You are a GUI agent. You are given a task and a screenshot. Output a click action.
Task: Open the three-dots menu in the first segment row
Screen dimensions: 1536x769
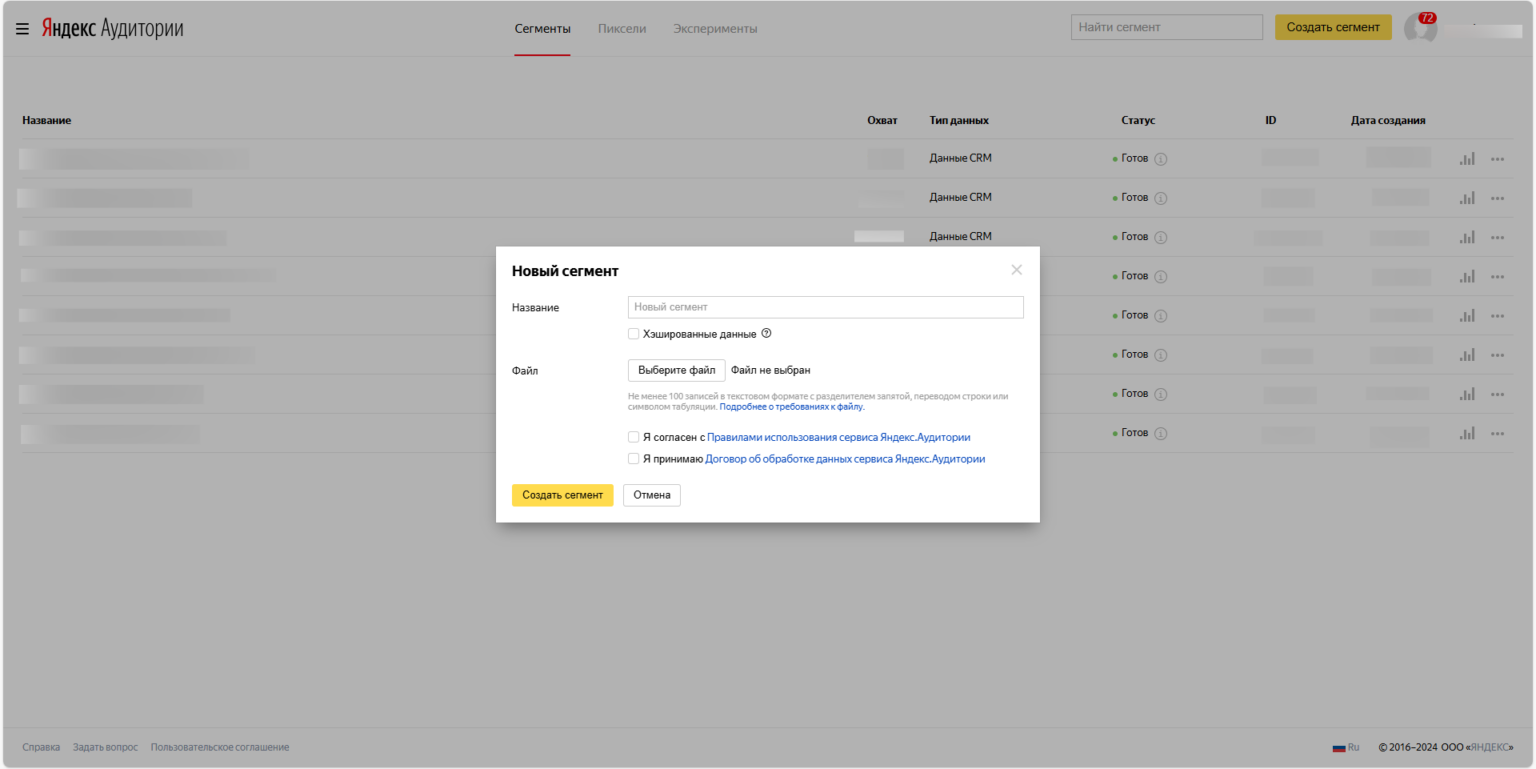pos(1497,159)
